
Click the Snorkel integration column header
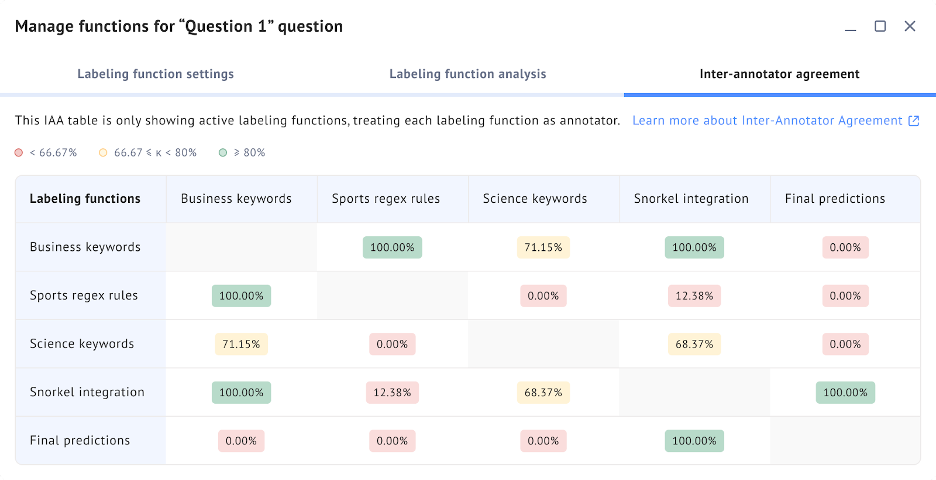pyautogui.click(x=691, y=199)
